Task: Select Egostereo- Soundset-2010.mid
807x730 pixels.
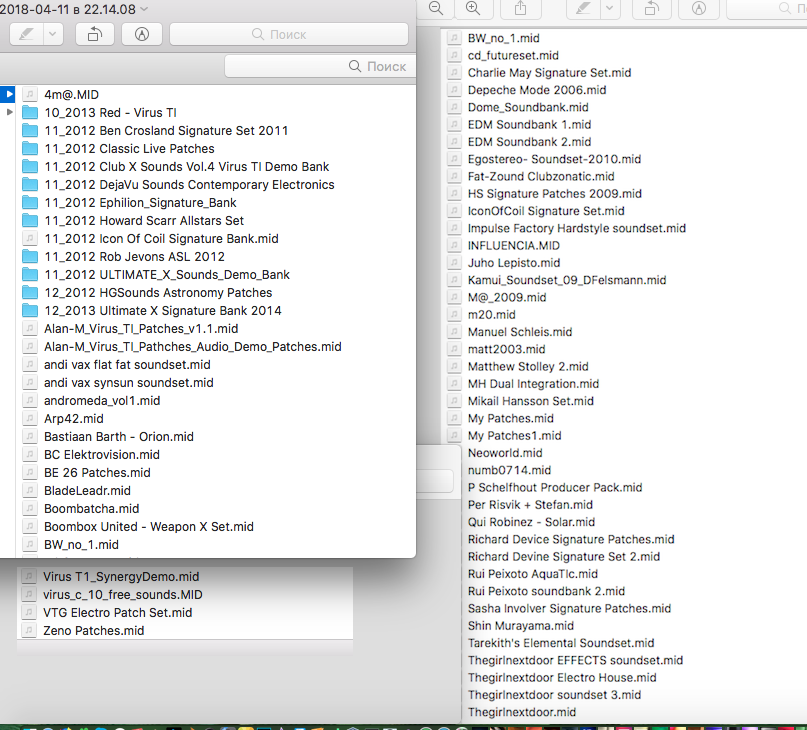Action: click(x=554, y=159)
